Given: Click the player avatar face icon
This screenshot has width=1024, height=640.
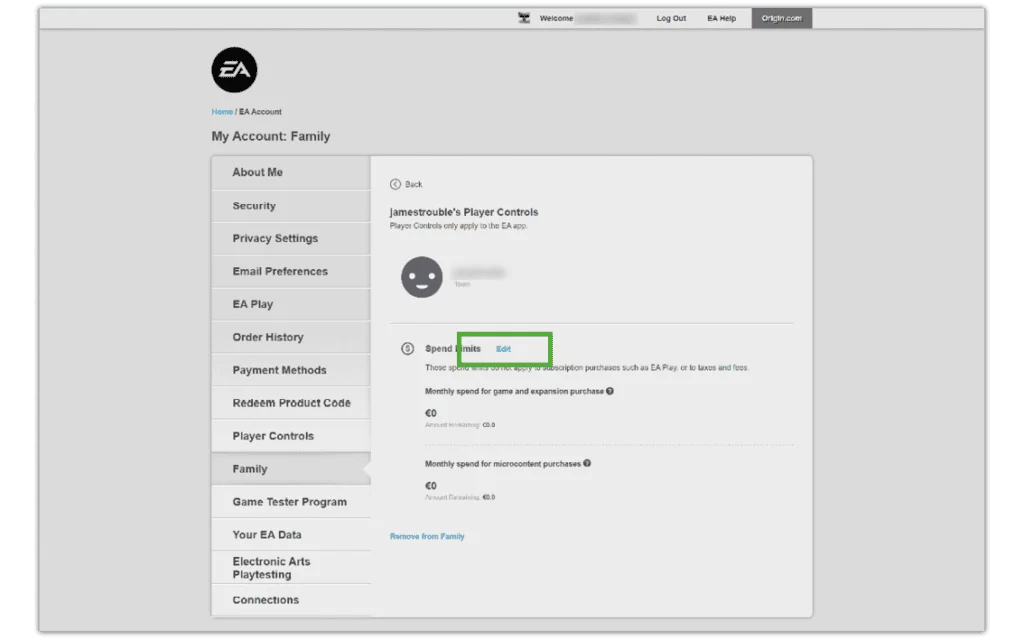Looking at the screenshot, I should pos(422,277).
